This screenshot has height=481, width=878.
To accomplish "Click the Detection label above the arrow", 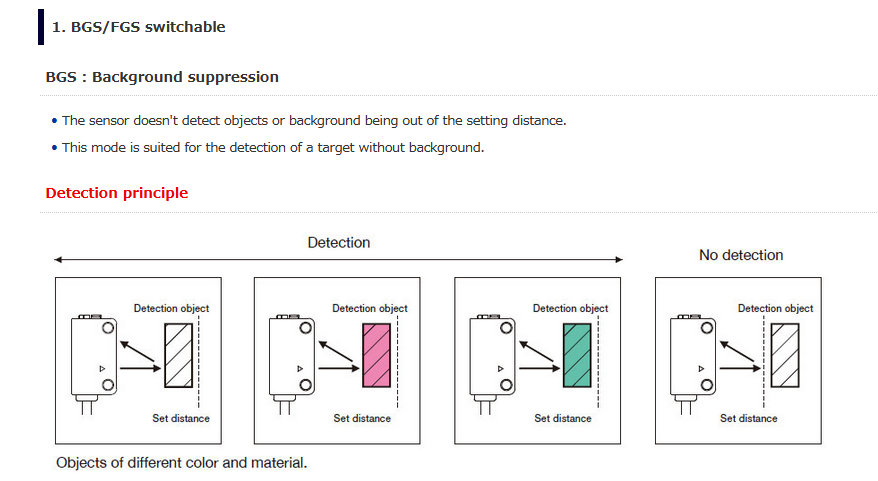I will click(x=339, y=242).
